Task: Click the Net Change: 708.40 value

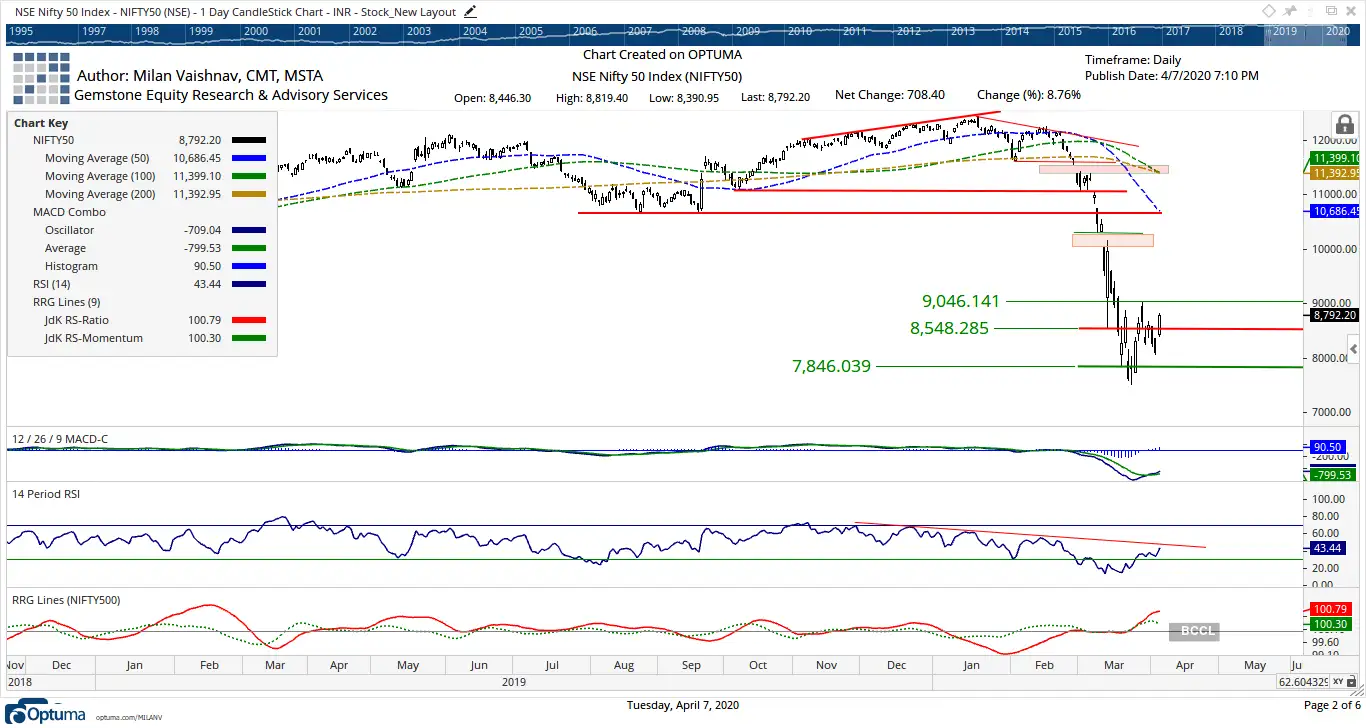Action: (x=890, y=95)
